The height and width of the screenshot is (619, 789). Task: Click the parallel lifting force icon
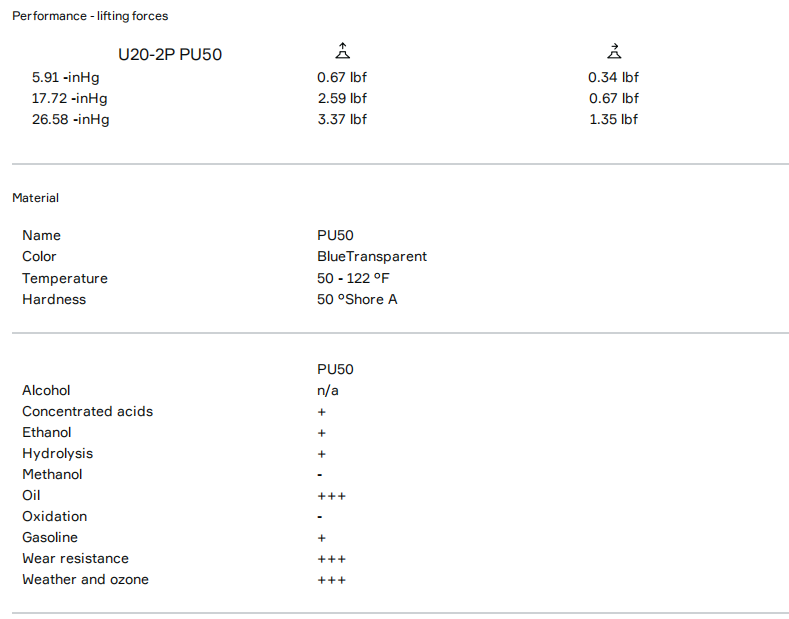tap(614, 52)
